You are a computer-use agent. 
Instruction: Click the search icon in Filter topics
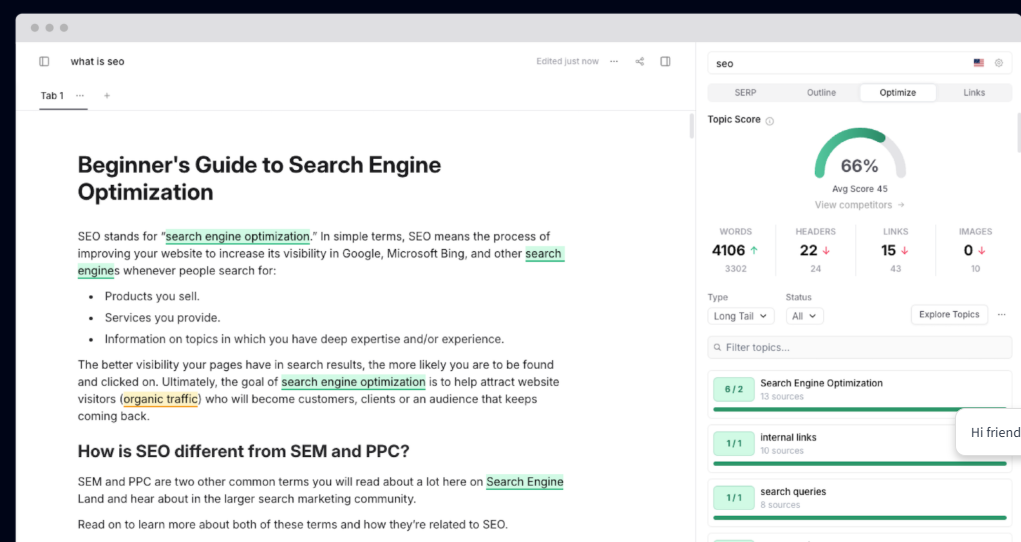[x=718, y=348]
